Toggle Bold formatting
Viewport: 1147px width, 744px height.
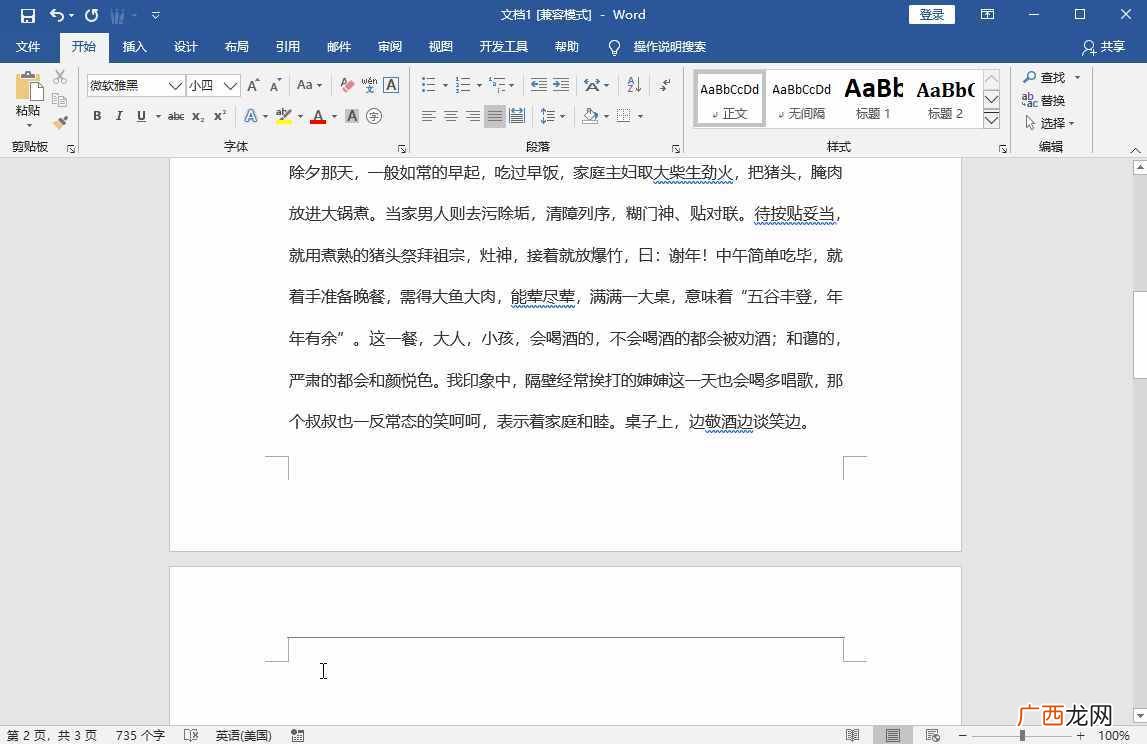[x=97, y=116]
